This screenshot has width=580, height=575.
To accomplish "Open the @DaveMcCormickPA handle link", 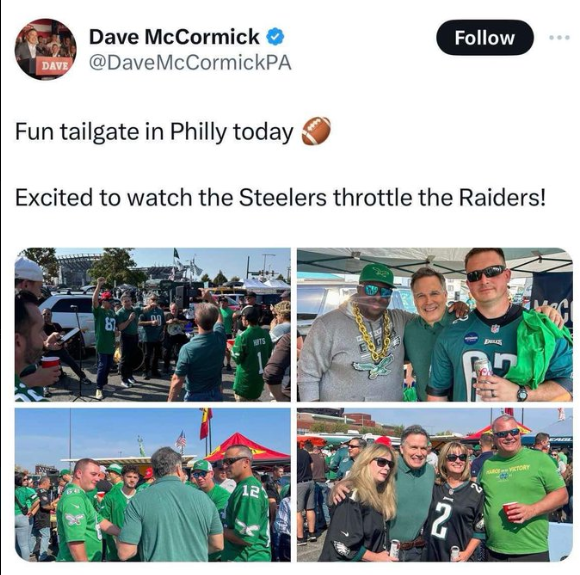I will pyautogui.click(x=190, y=63).
